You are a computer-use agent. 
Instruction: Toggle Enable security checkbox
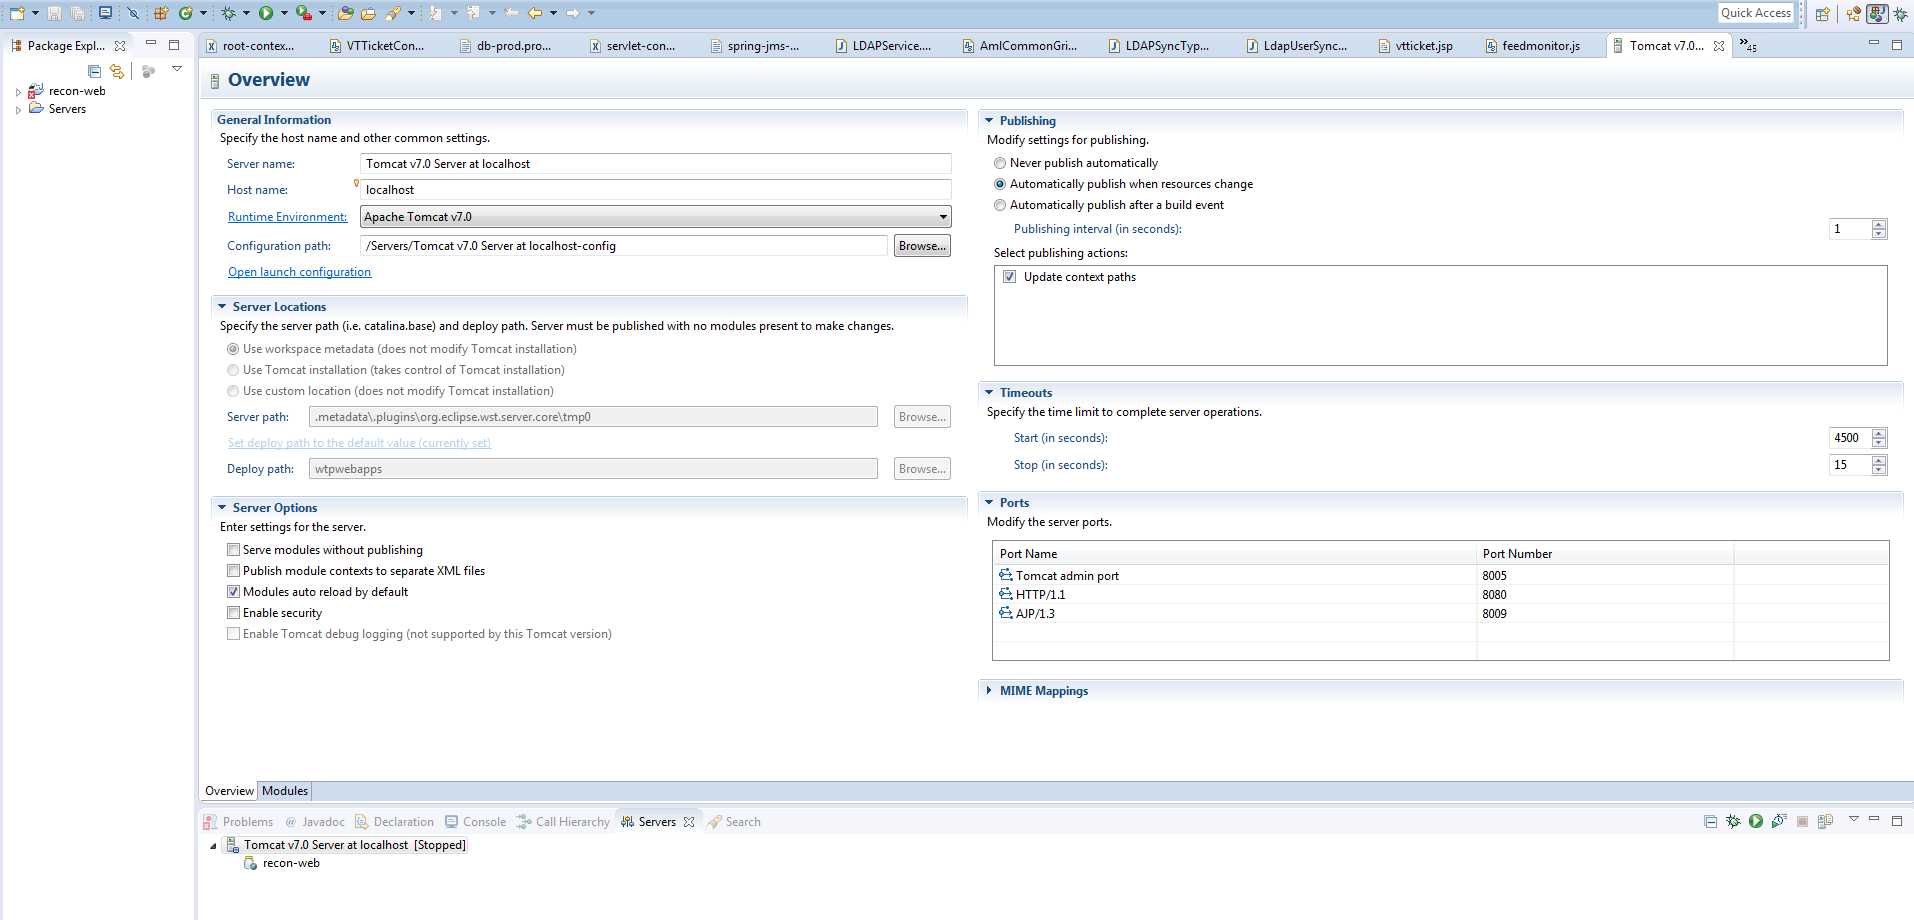[233, 613]
